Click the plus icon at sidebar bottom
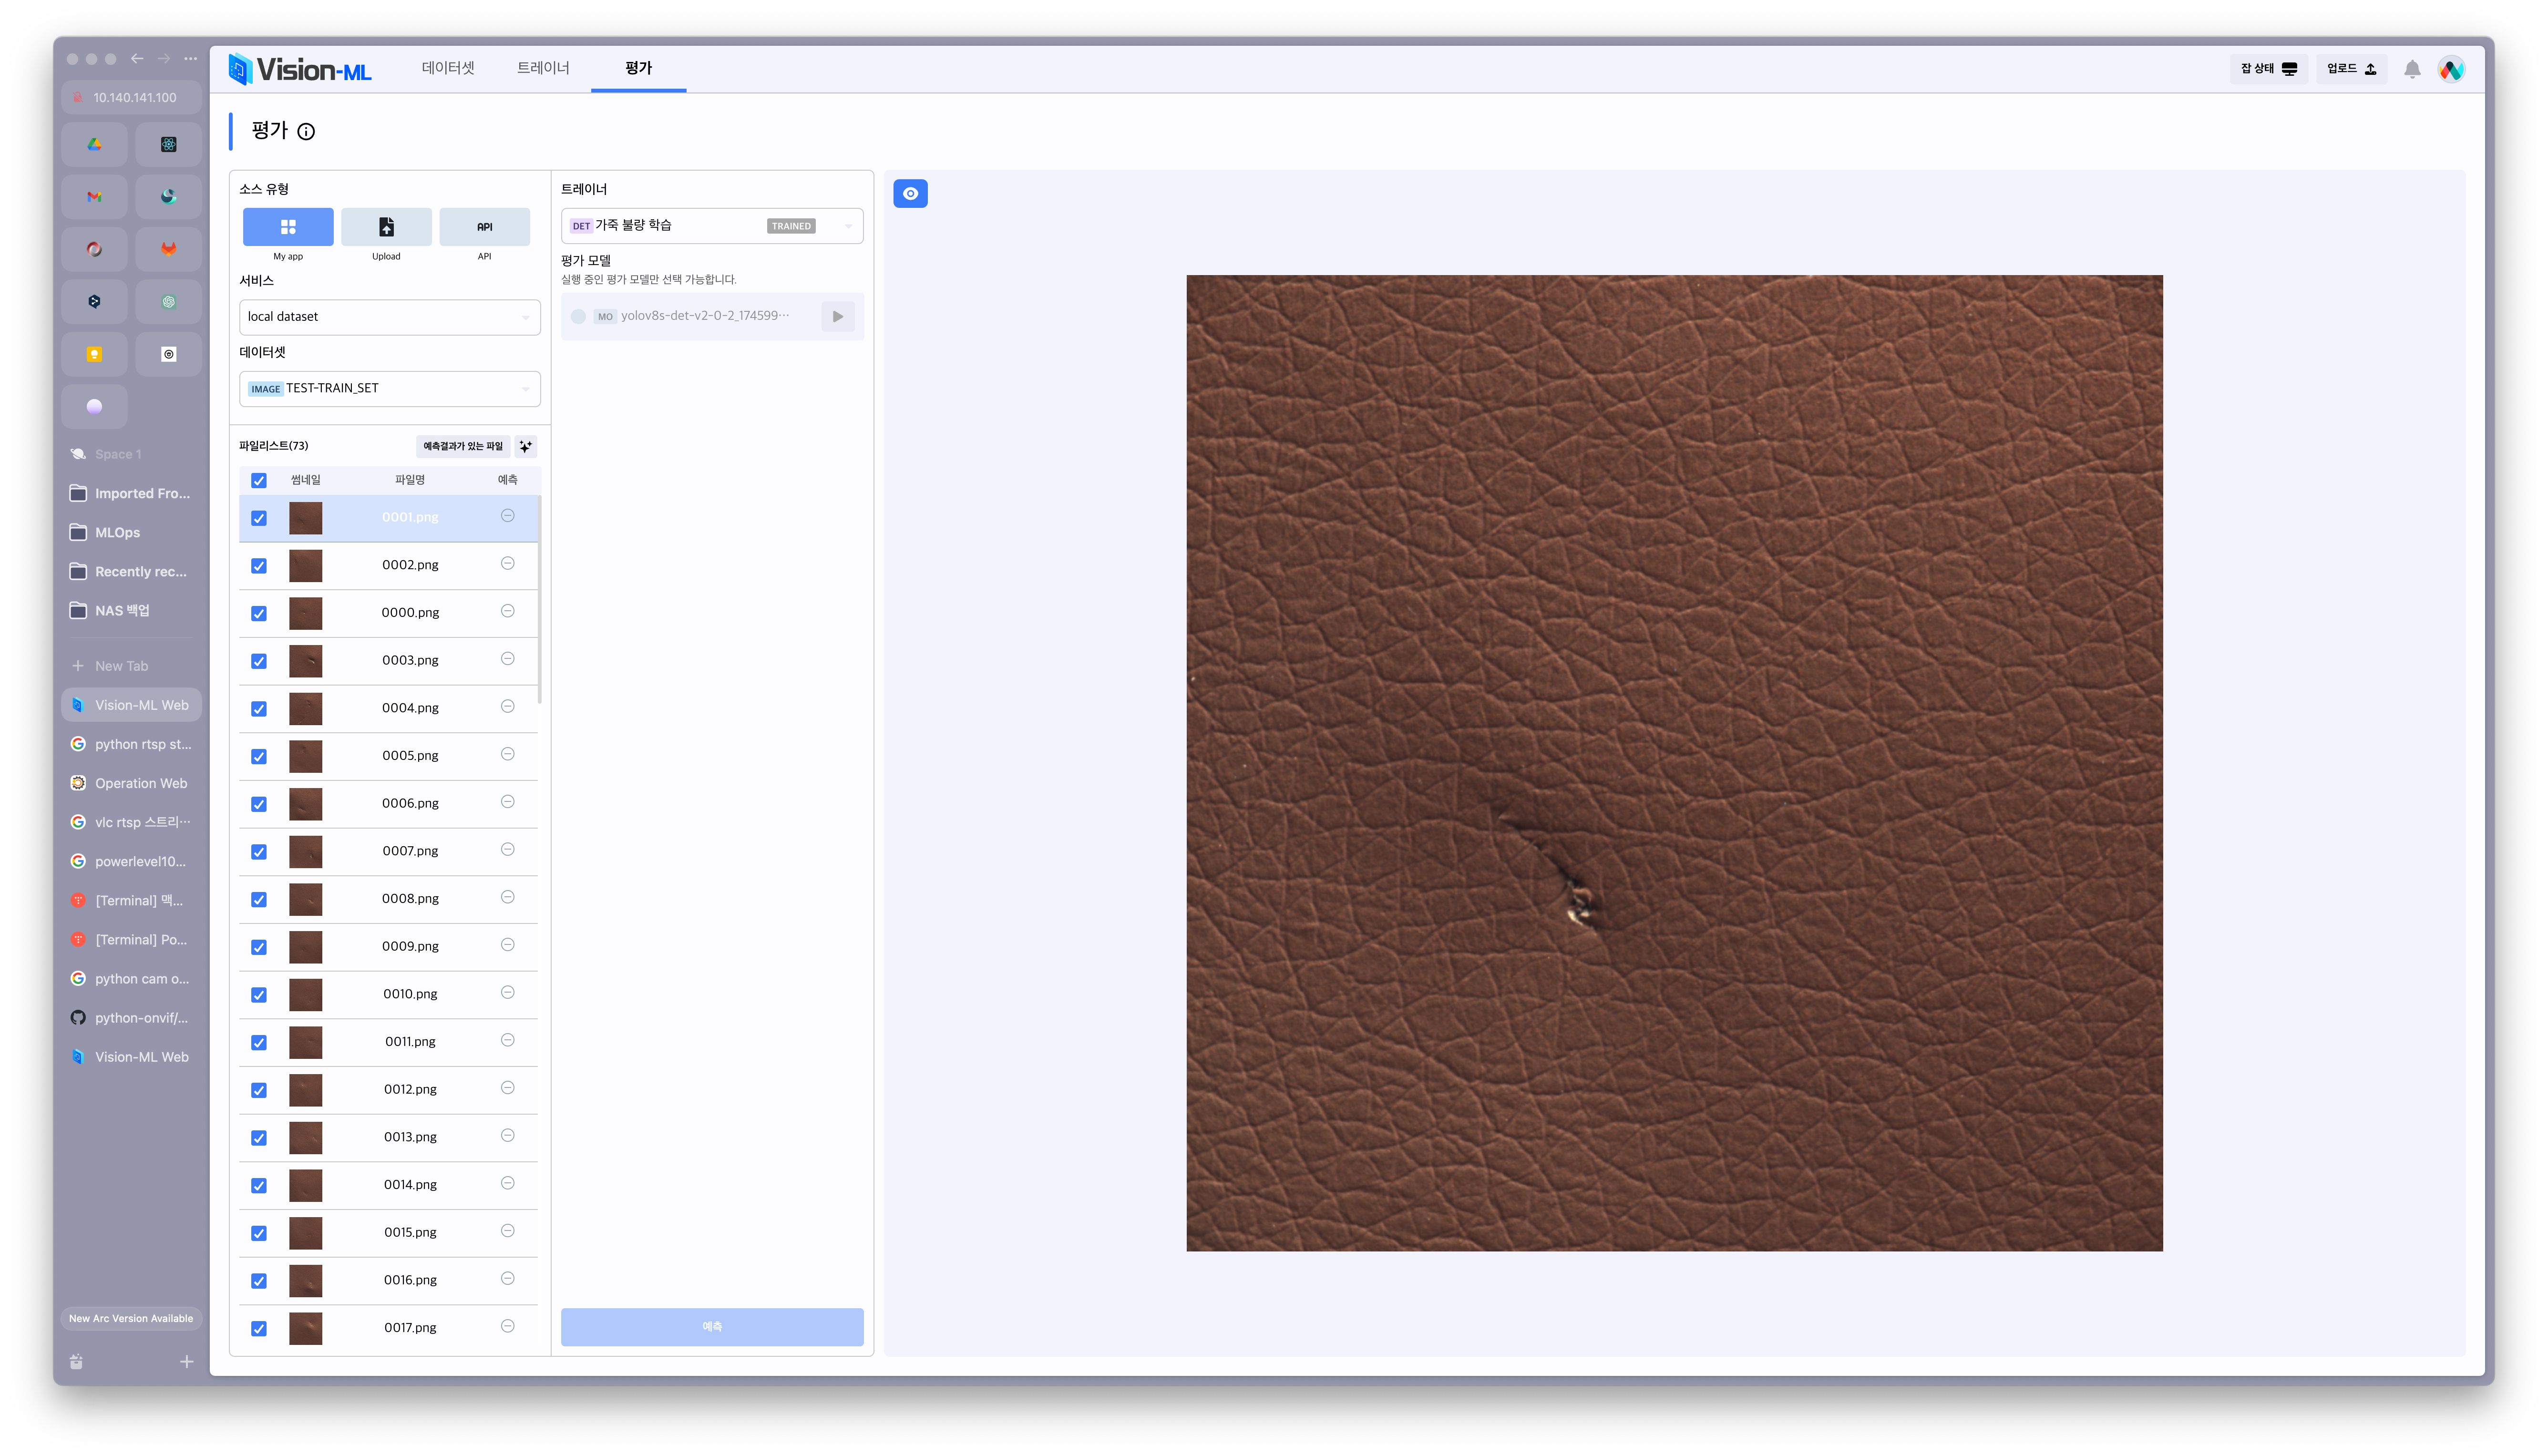Screen dimensions: 2548x1456 pos(187,1362)
